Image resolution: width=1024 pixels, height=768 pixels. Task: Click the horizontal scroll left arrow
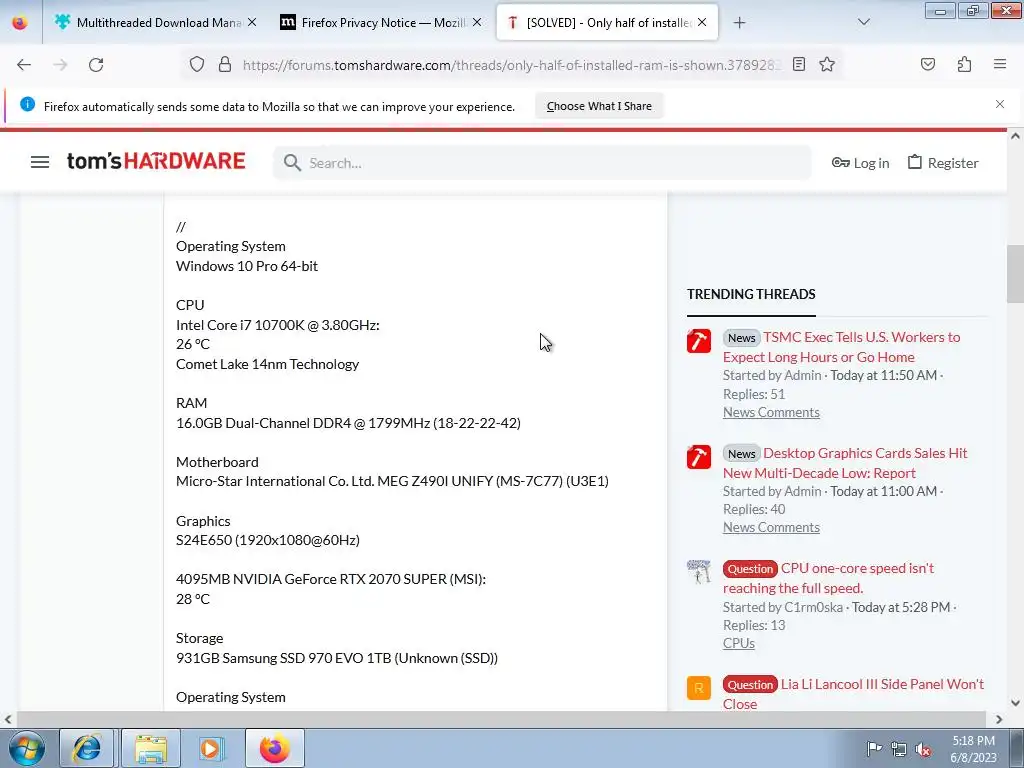8,719
